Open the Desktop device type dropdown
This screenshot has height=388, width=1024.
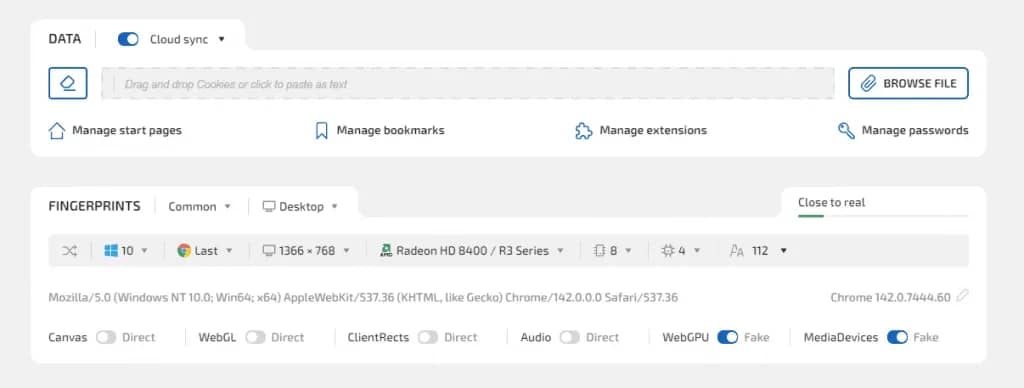300,206
